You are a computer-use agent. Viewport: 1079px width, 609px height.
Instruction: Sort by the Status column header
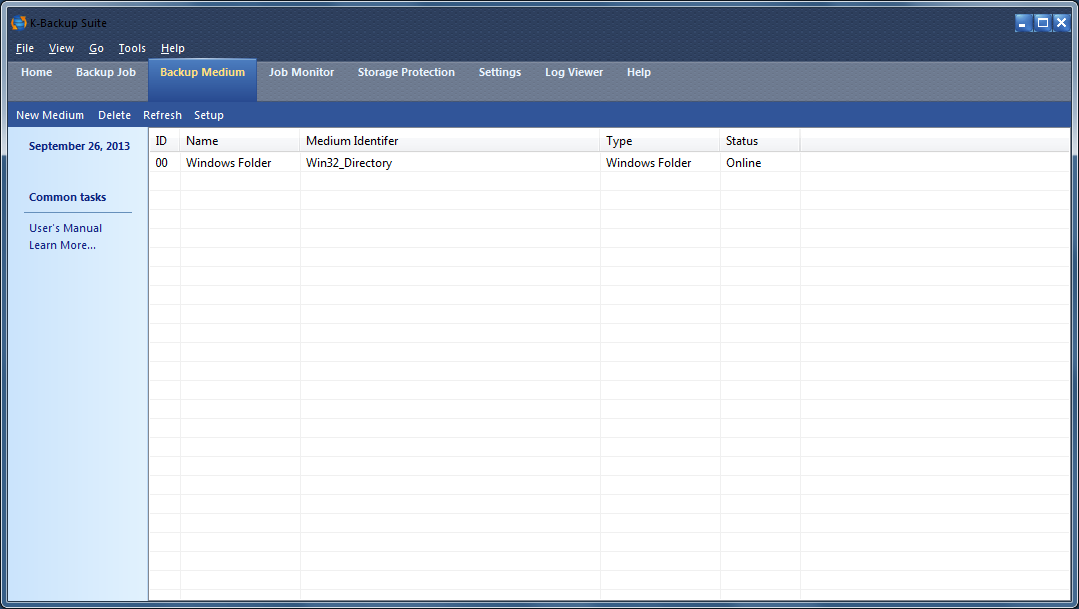click(760, 140)
